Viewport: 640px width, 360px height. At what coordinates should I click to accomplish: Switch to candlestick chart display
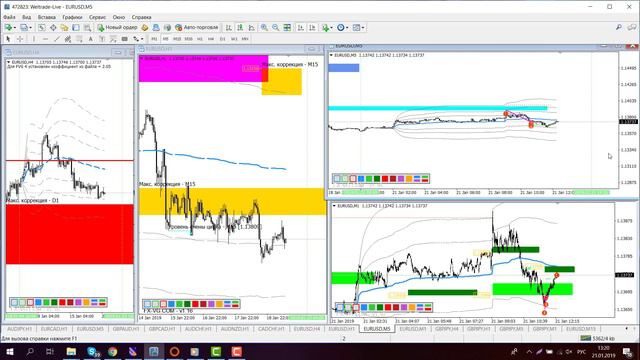tap(240, 28)
